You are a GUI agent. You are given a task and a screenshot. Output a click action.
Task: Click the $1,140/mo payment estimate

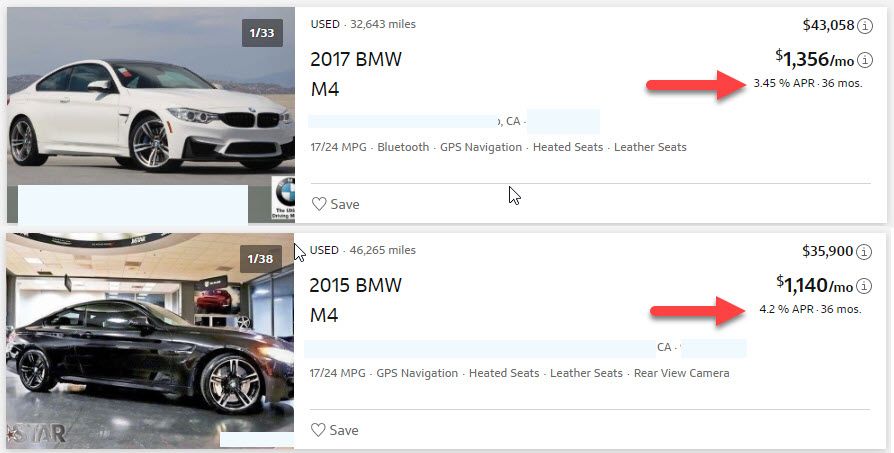click(x=815, y=286)
